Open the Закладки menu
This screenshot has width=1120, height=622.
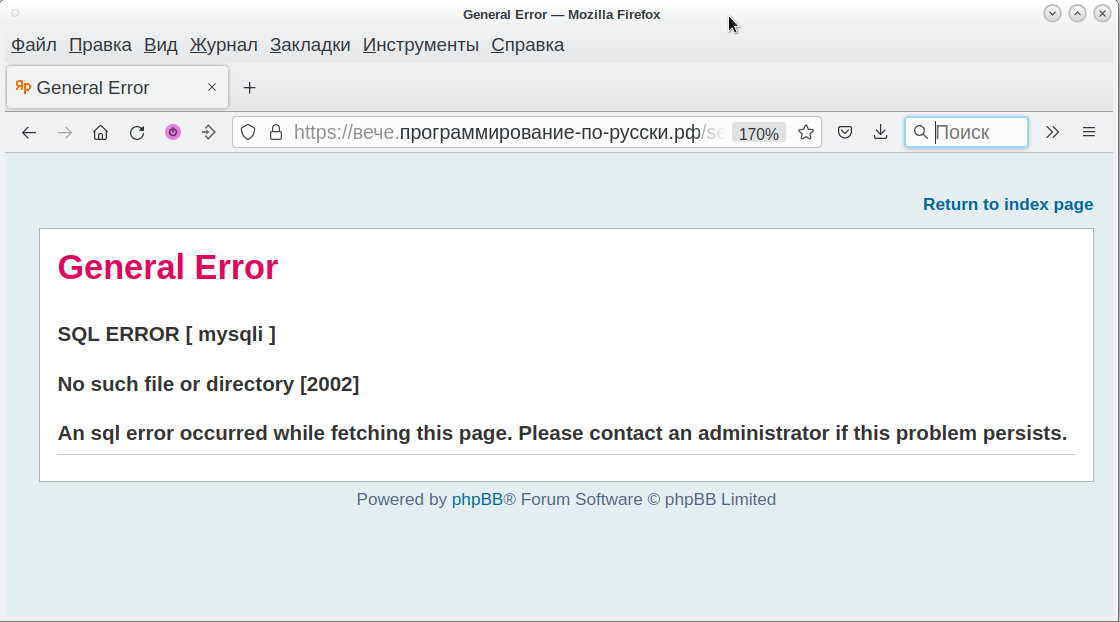(310, 44)
